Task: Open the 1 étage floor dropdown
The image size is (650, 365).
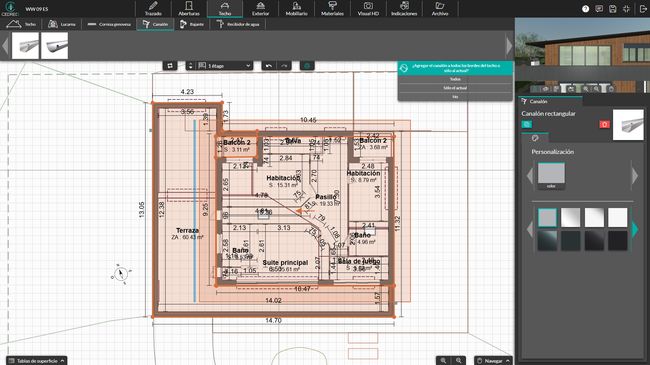Action: [x=224, y=66]
